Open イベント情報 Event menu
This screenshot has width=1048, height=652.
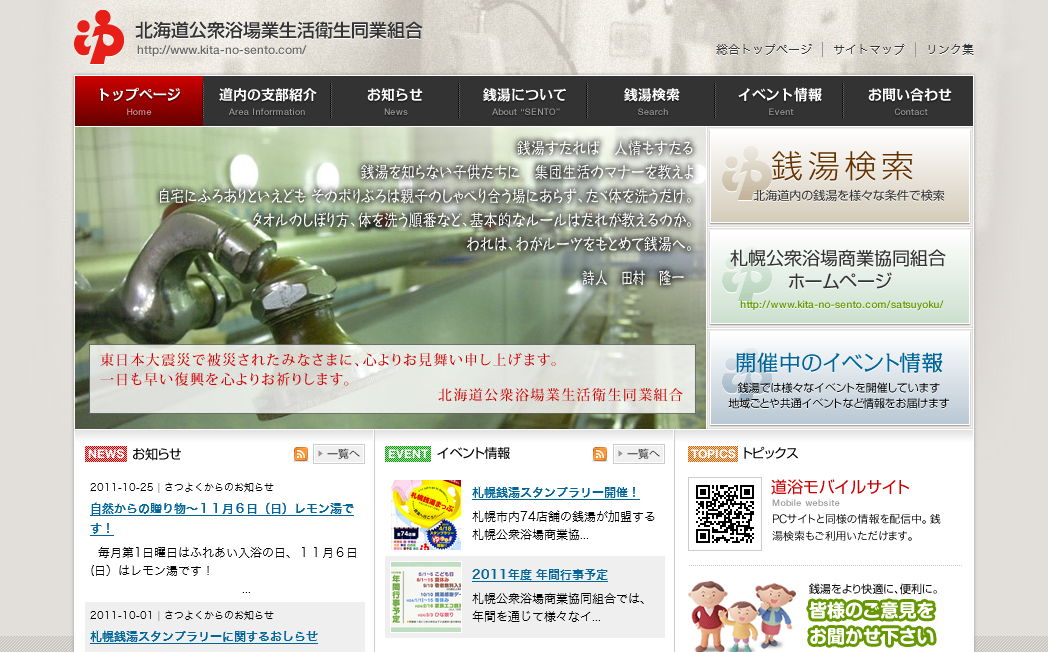(x=780, y=101)
